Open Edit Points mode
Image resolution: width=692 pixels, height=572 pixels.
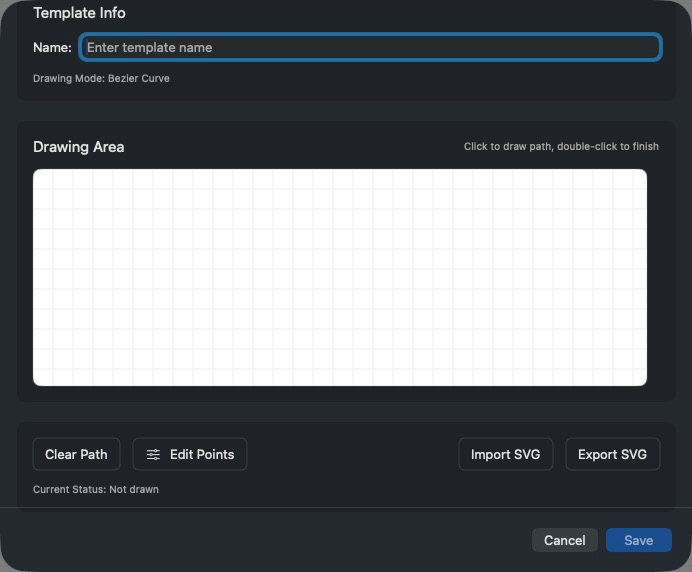click(190, 454)
